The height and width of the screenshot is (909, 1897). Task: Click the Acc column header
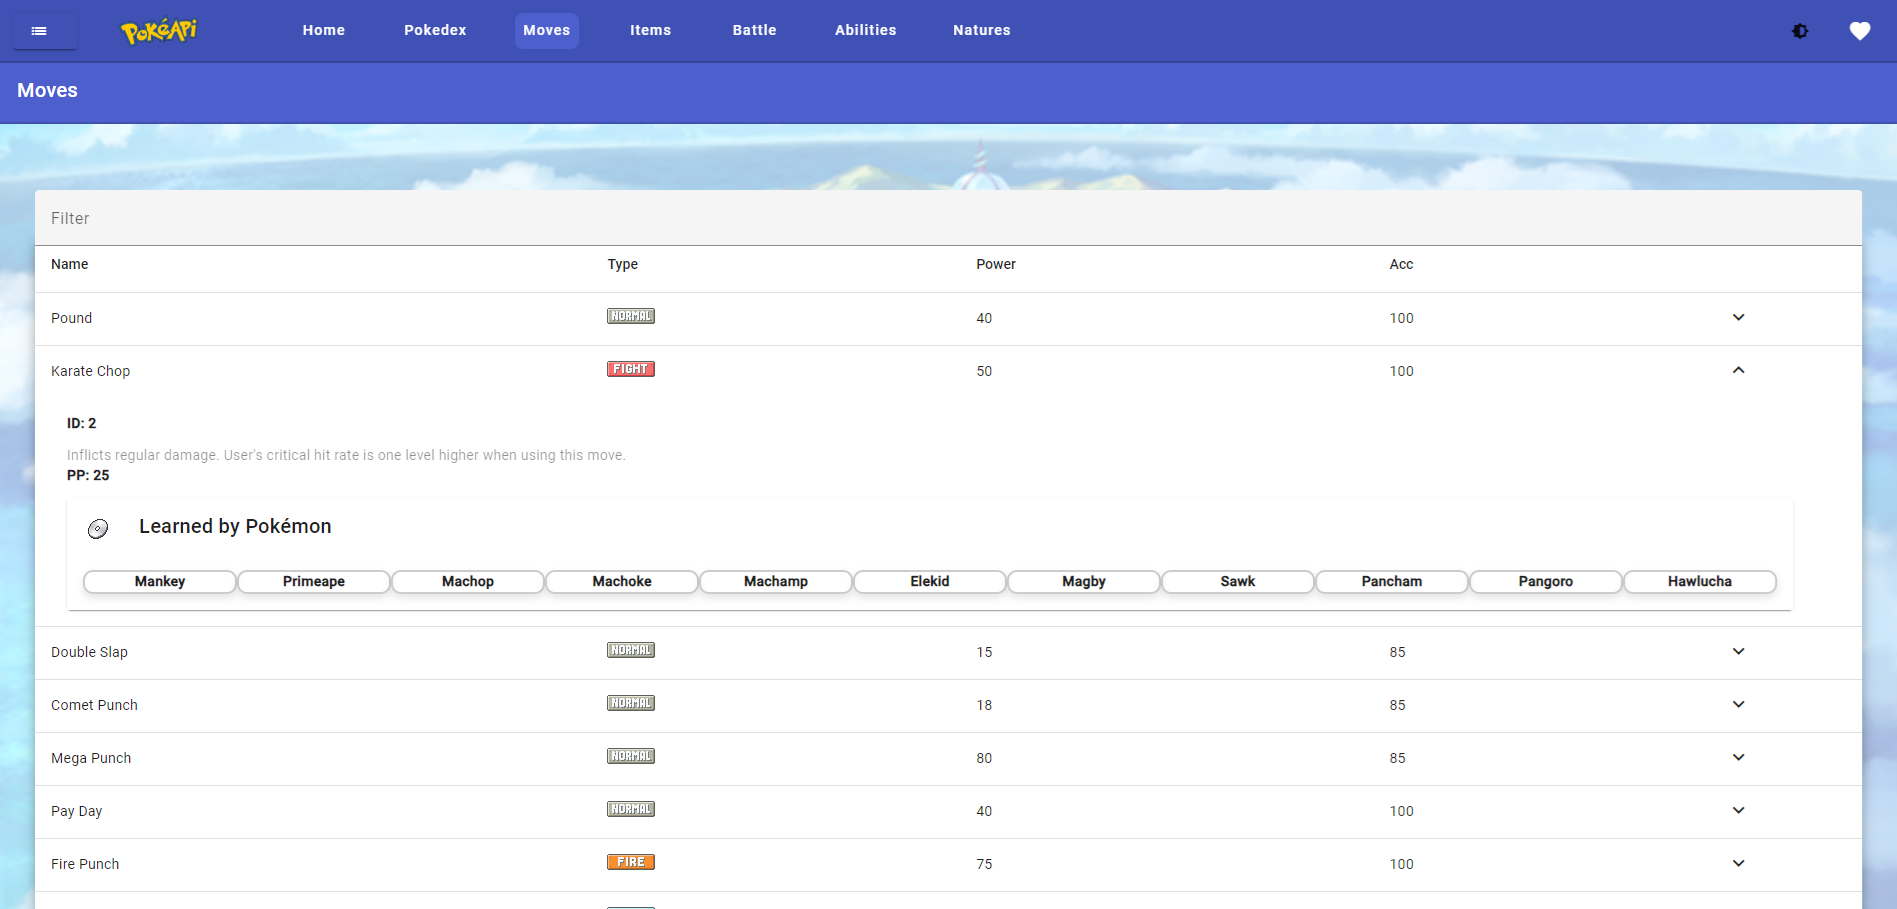(1401, 264)
